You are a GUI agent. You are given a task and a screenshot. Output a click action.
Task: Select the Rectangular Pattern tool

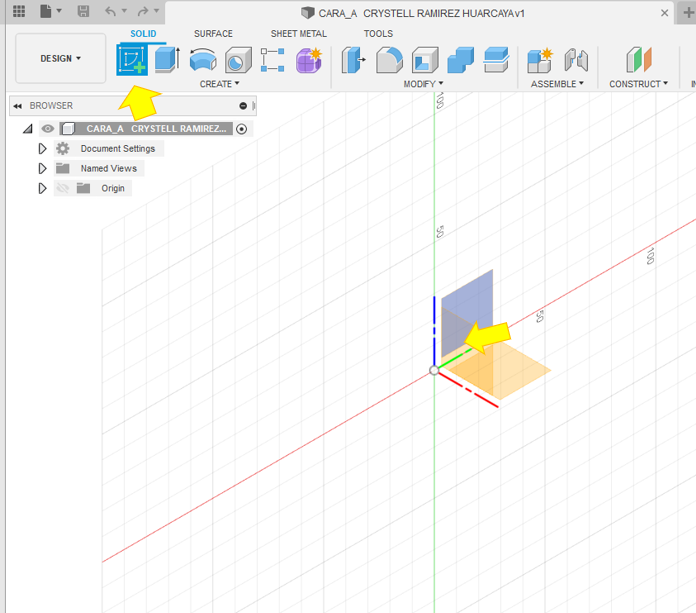coord(273,59)
